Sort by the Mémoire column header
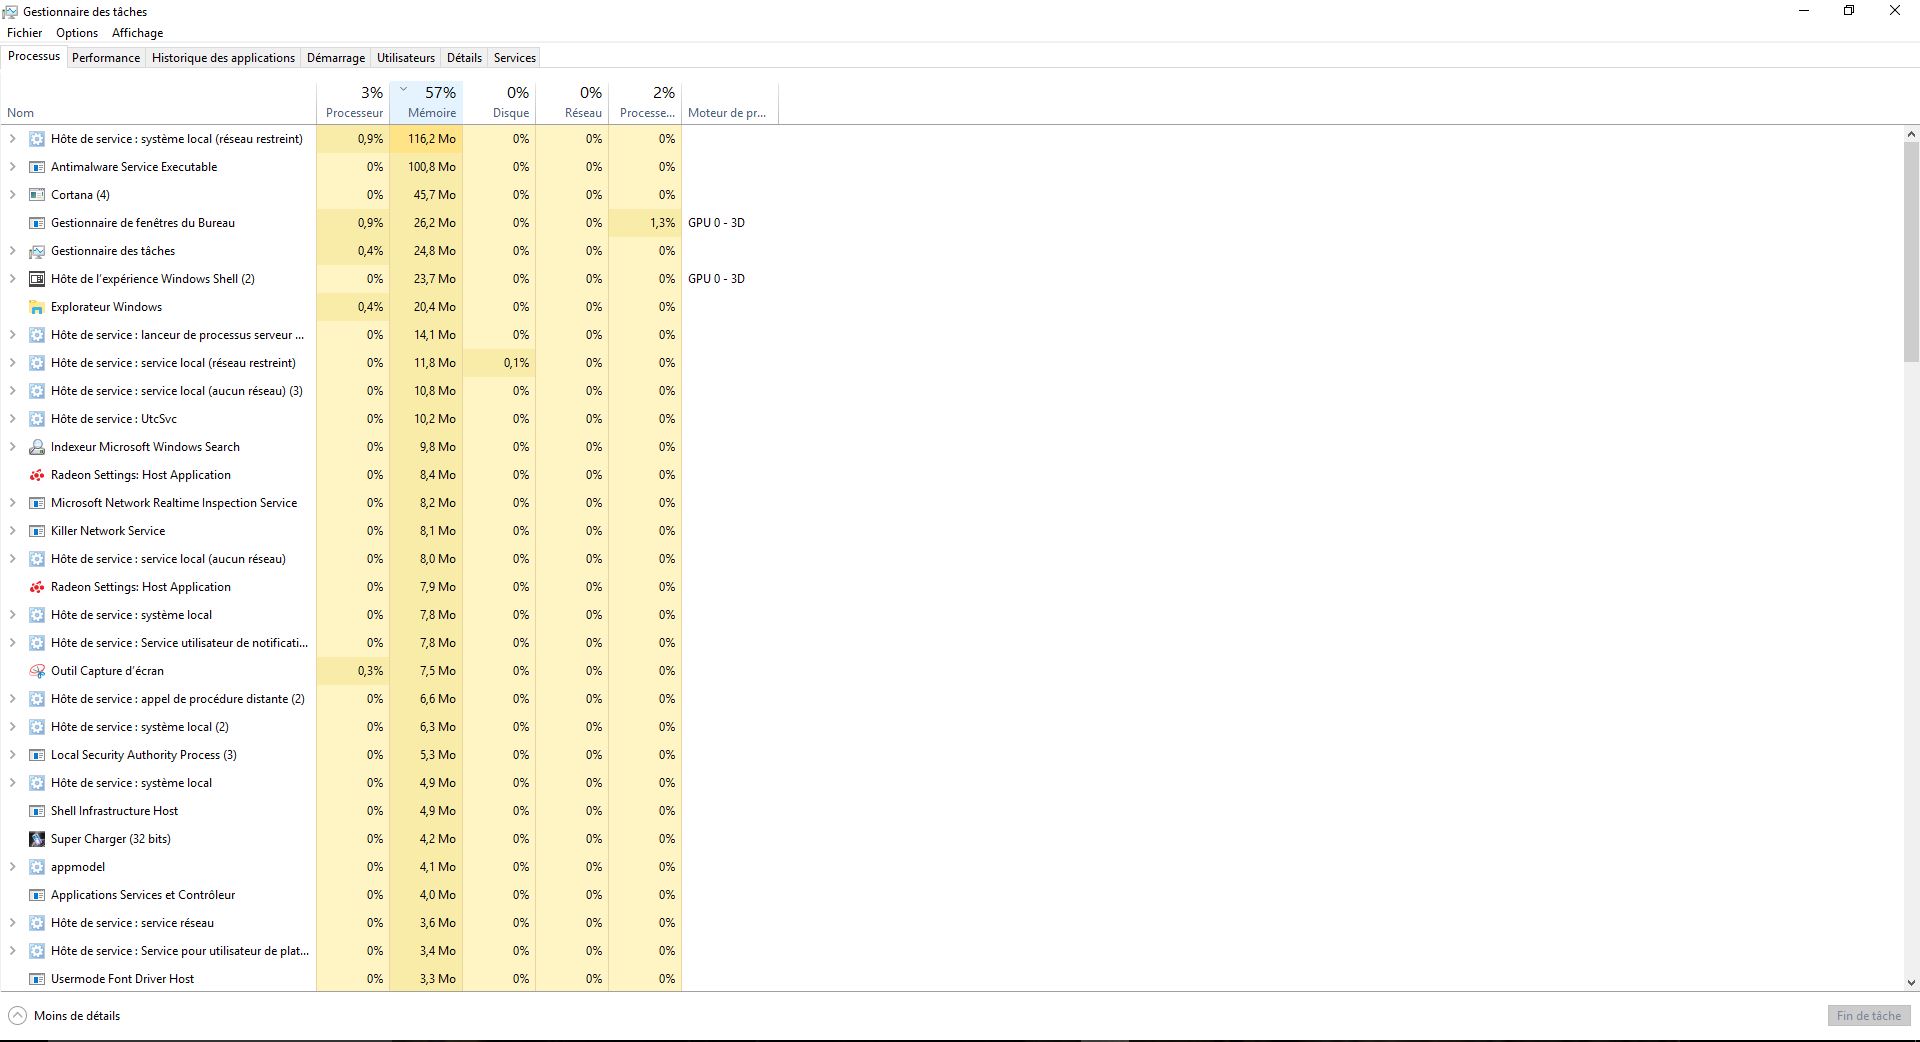 coord(426,103)
